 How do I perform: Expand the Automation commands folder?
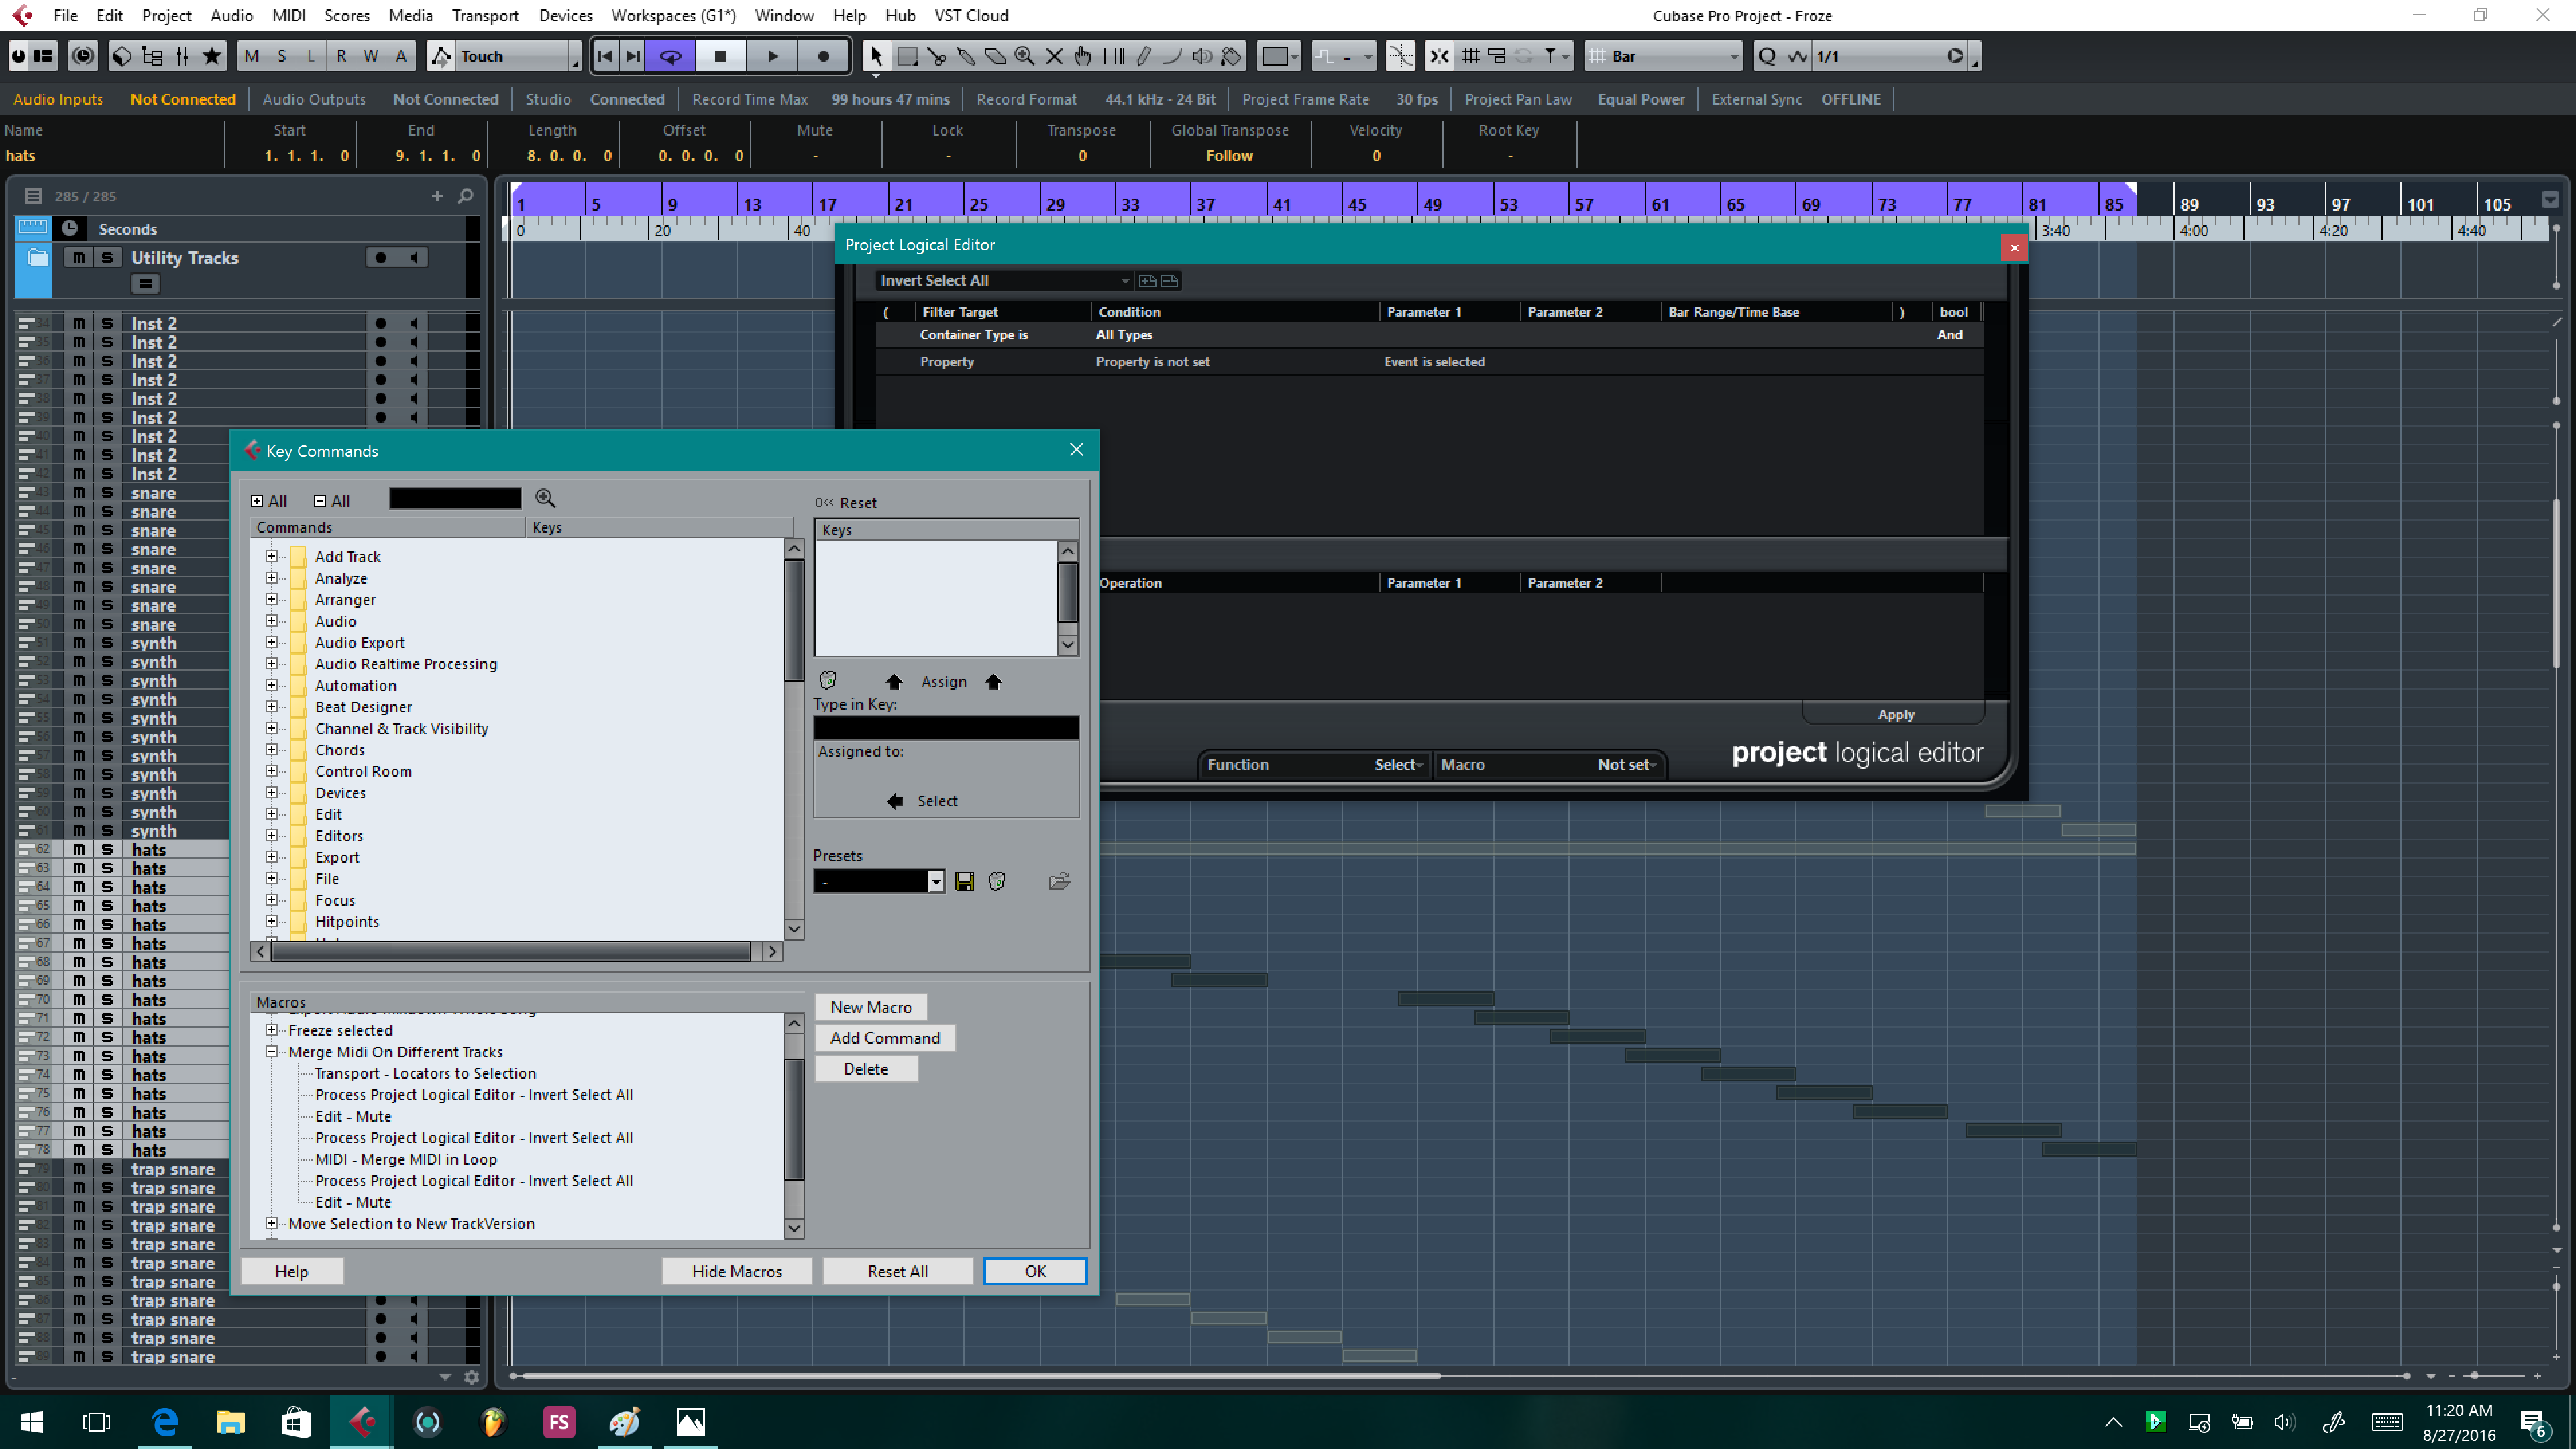tap(271, 685)
